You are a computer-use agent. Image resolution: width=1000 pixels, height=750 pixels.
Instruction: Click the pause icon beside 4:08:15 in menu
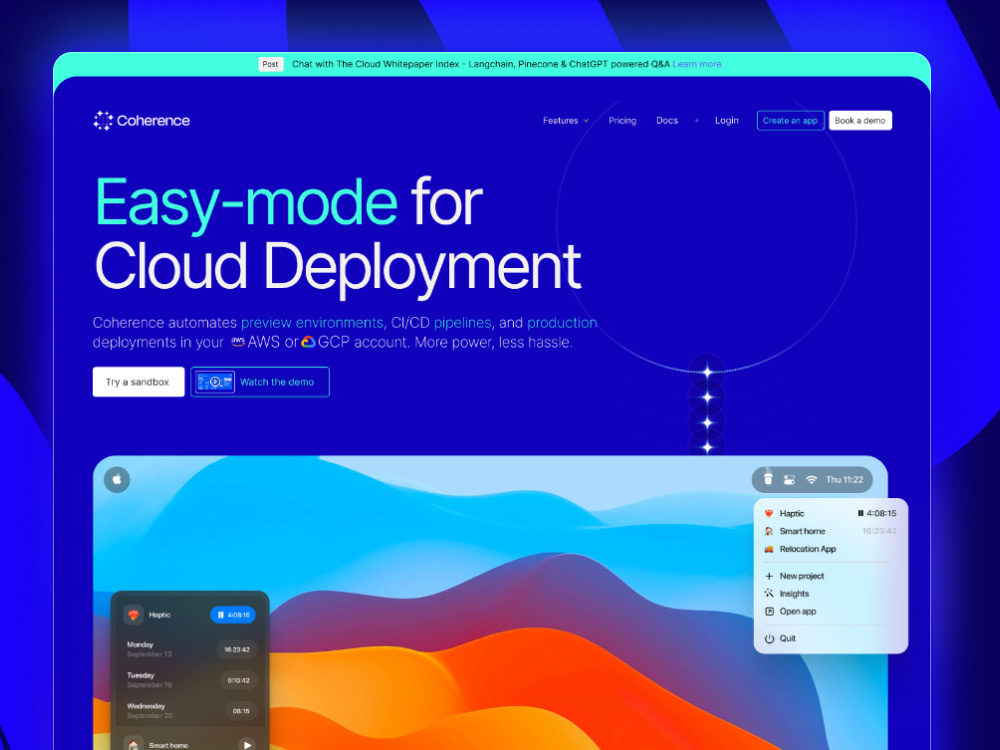click(x=860, y=513)
